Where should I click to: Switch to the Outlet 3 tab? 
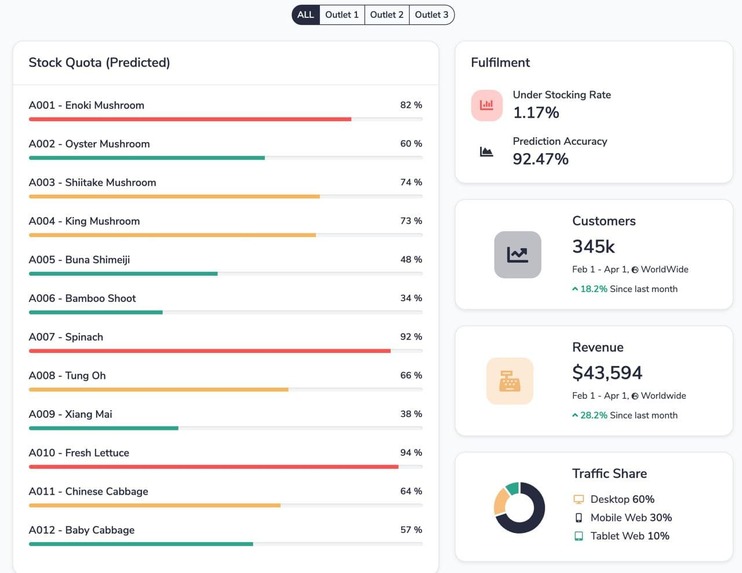point(432,15)
